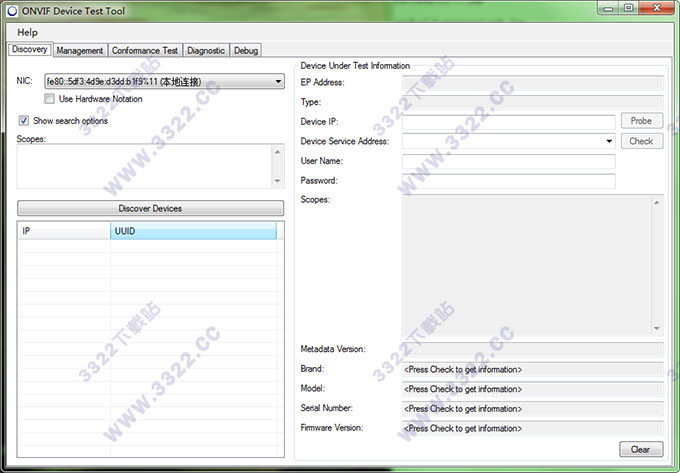Click the device Scopes scroll down arrow
680x473 pixels.
(x=657, y=329)
